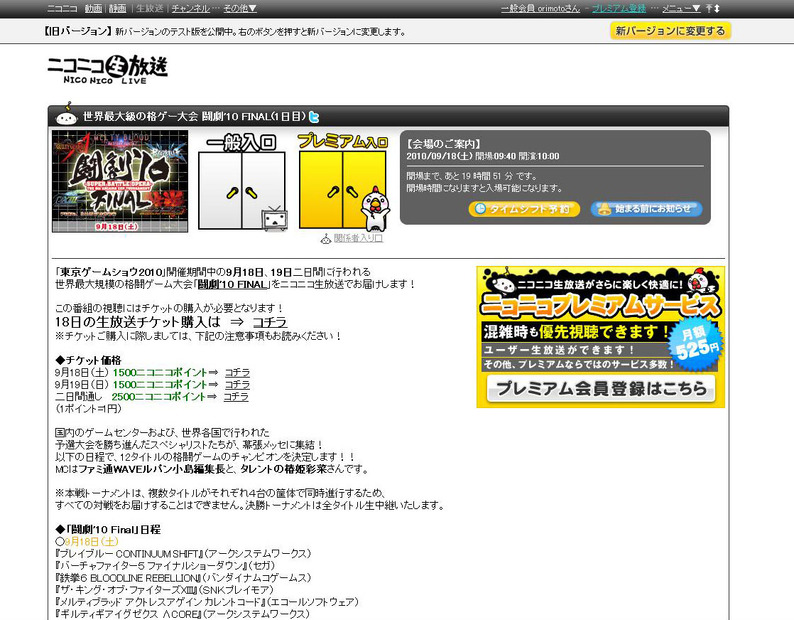Click the ギルティギア イグゼクス ΛCORE line
794x620 pixels.
tap(182, 614)
